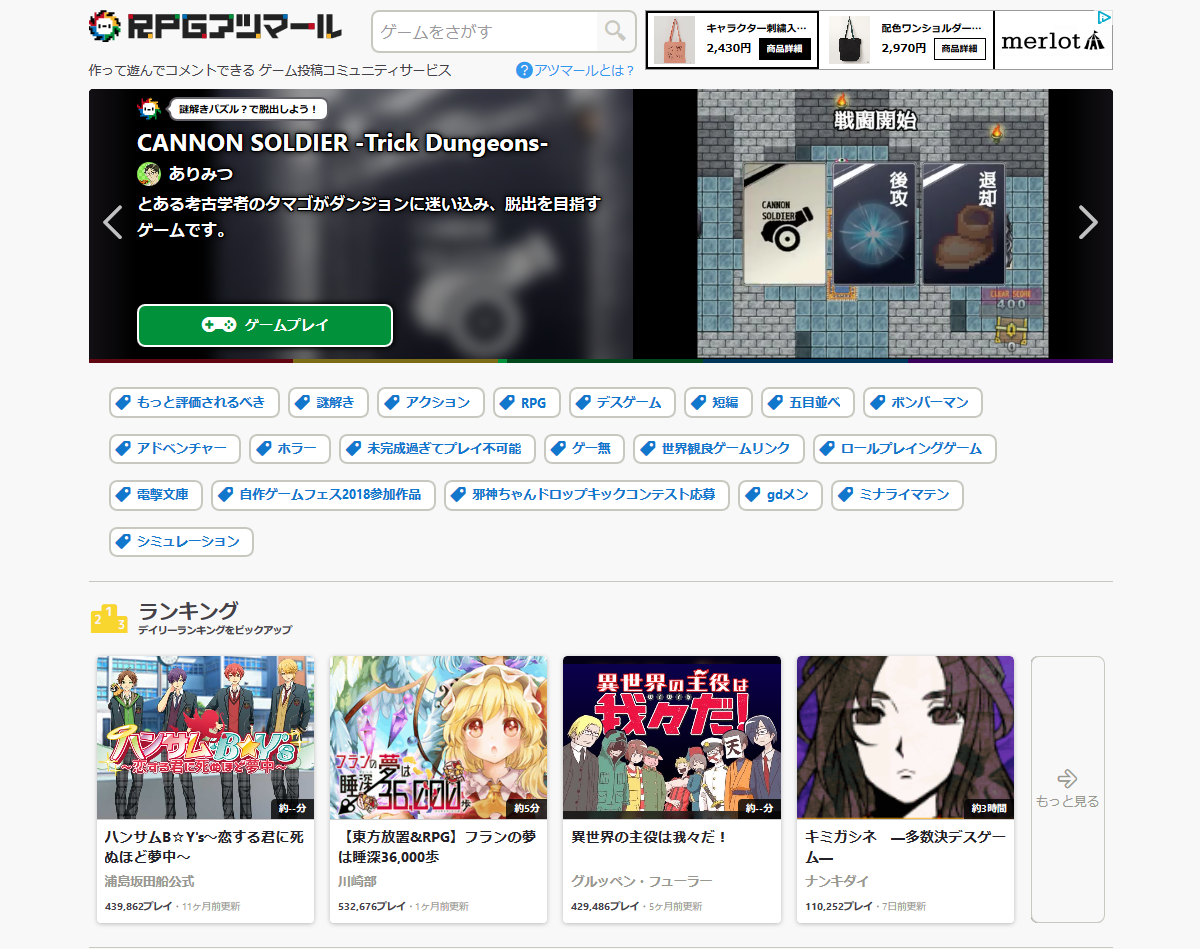
Task: Go to next carousel slide arrow
Action: click(x=1088, y=222)
